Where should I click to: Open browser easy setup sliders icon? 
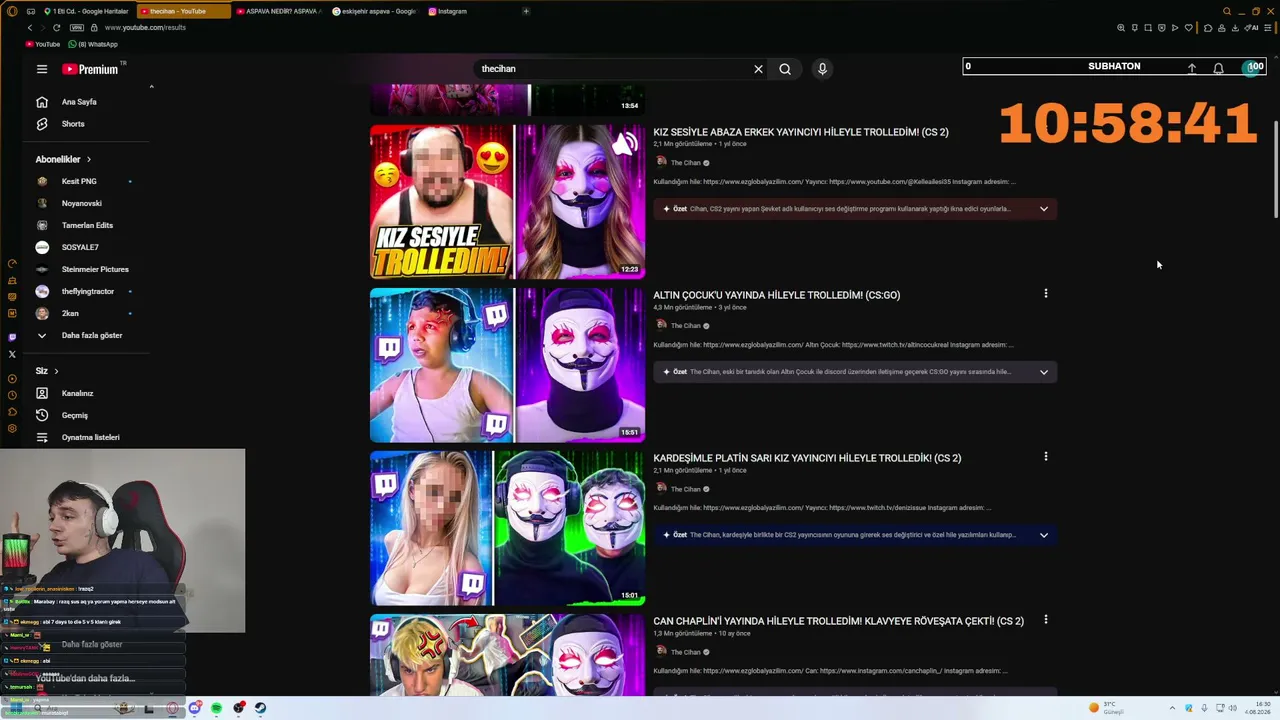pos(1268,28)
